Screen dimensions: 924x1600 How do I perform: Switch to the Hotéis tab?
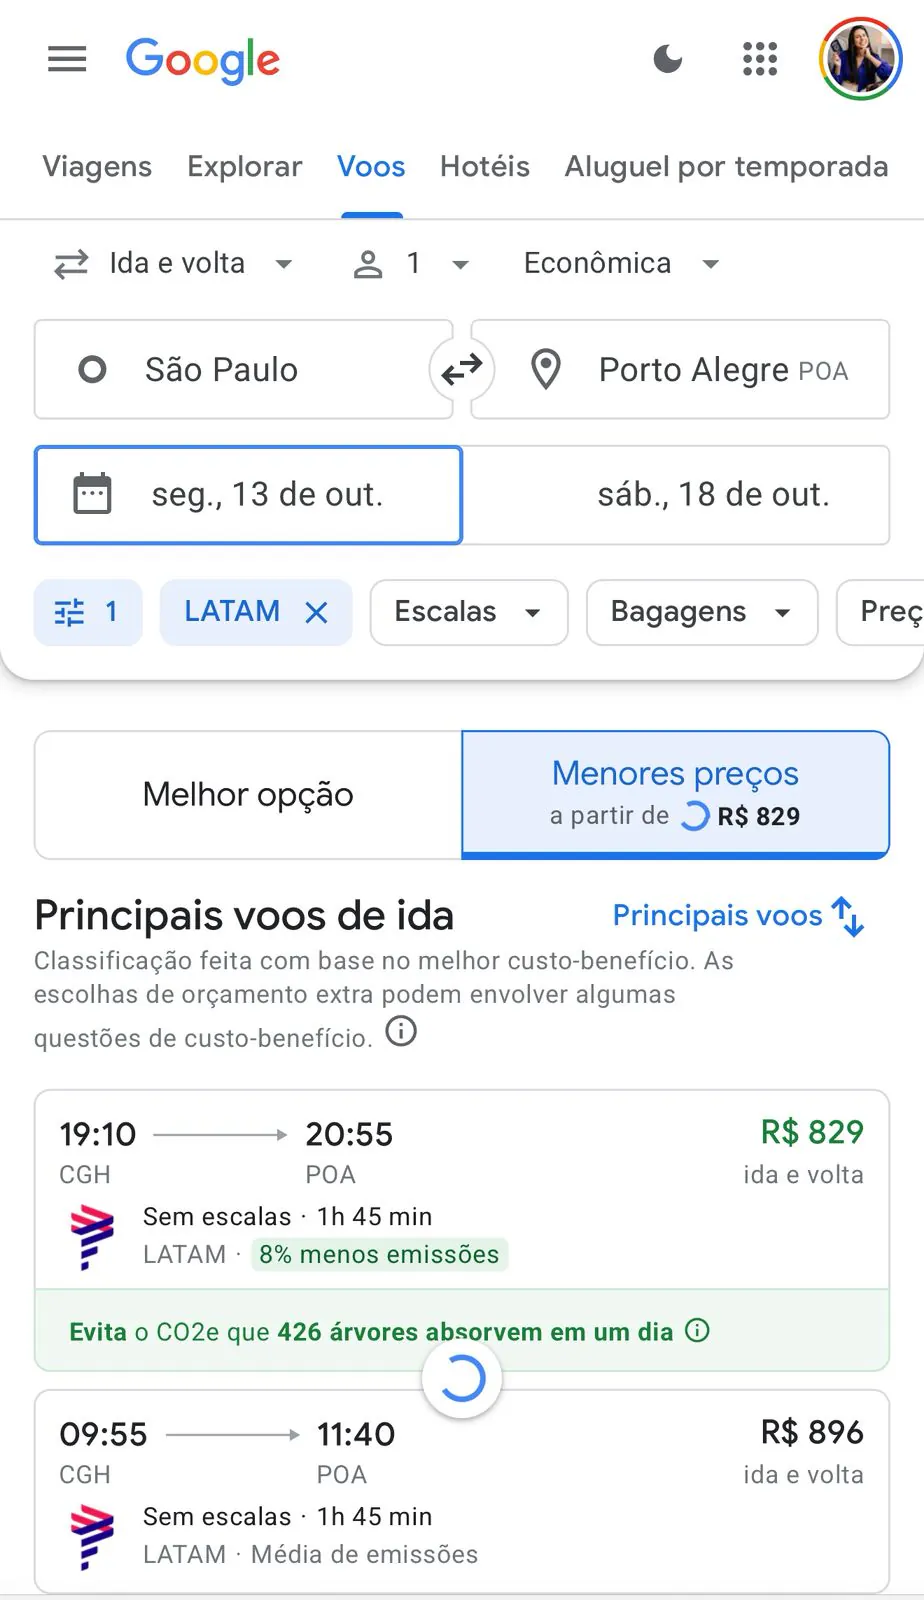pos(485,167)
